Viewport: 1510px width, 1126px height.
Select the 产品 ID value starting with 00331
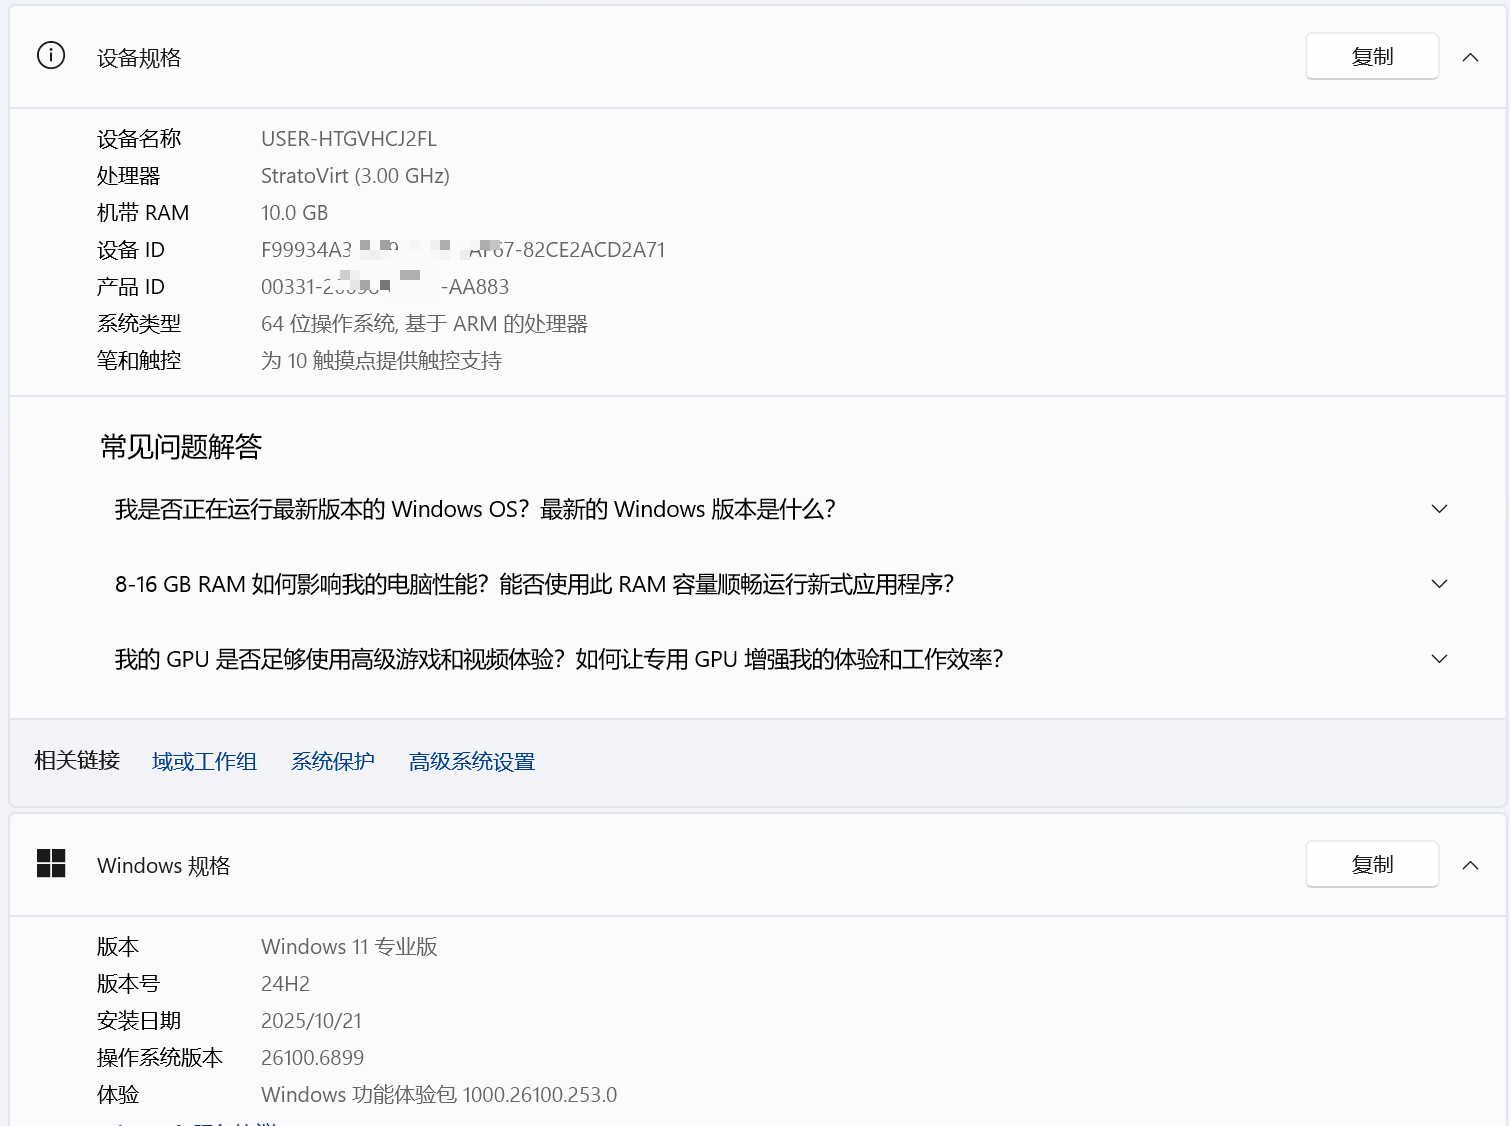385,287
